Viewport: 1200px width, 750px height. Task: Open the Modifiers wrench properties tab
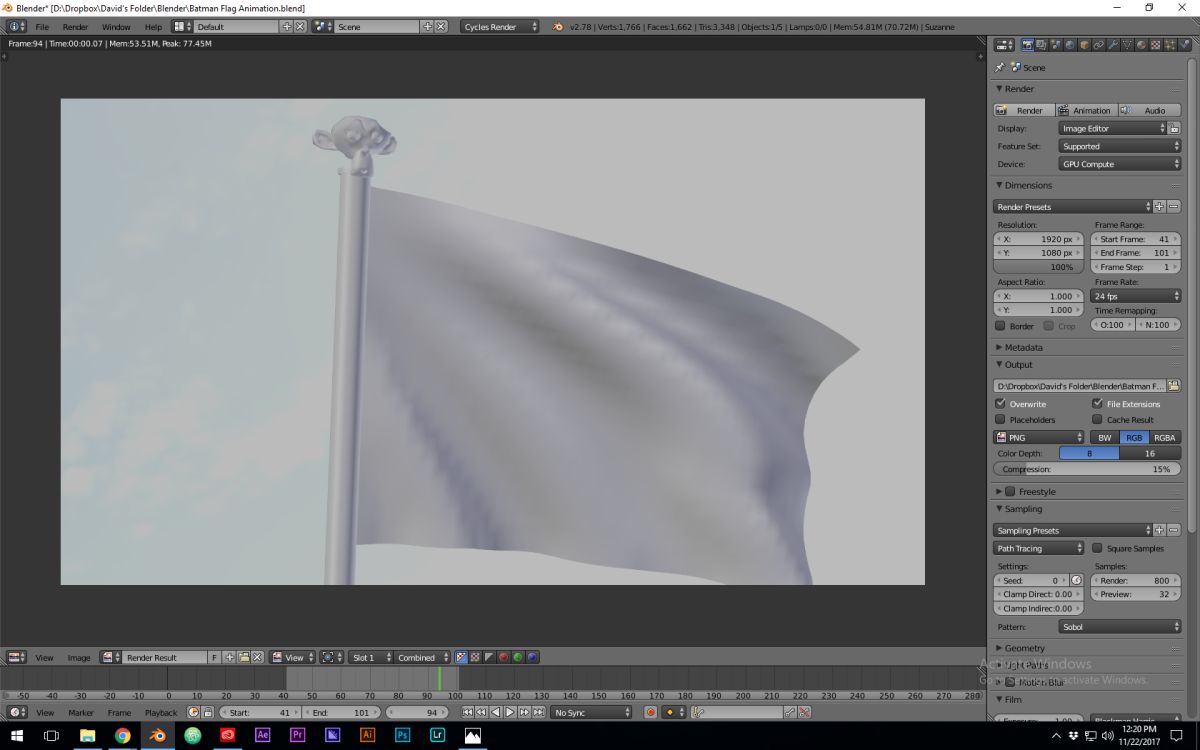(1113, 45)
